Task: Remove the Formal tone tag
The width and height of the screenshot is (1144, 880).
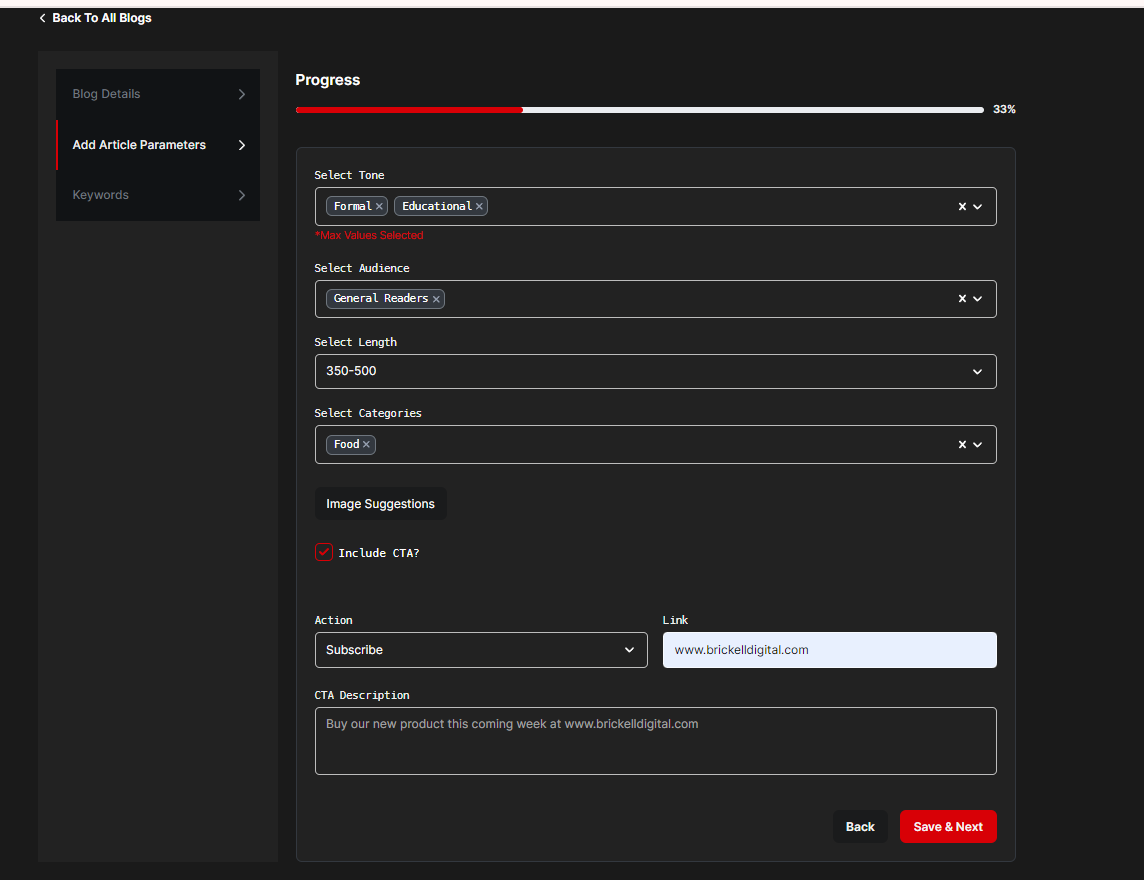Action: coord(379,207)
